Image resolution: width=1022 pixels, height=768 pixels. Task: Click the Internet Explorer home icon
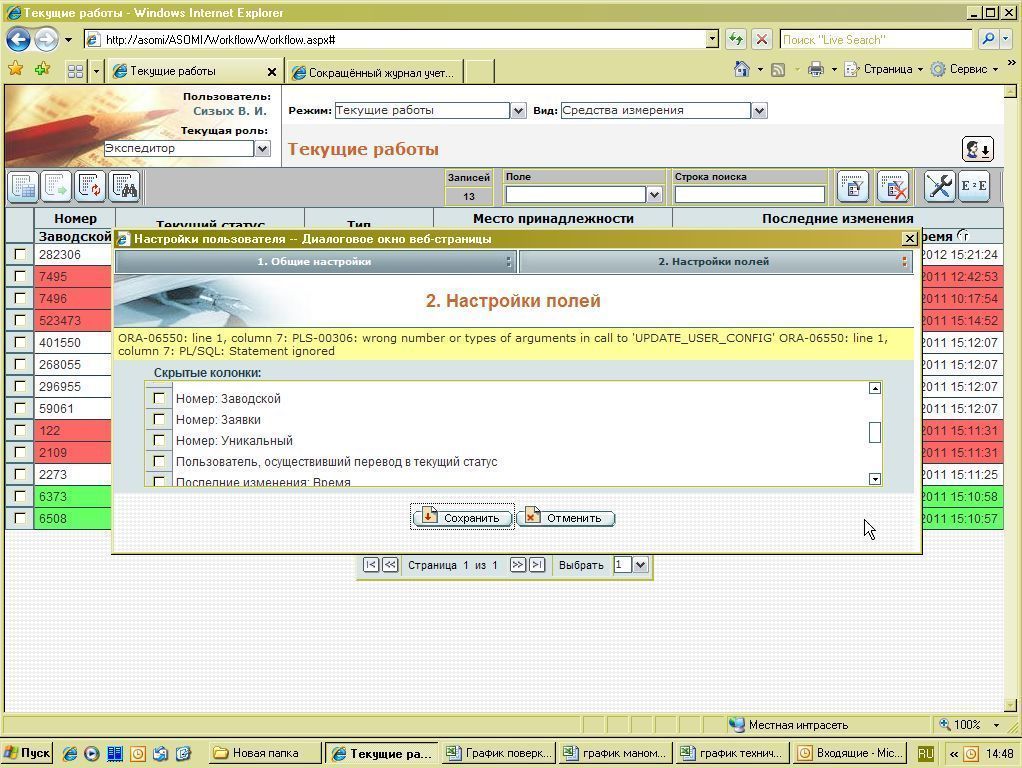coord(741,70)
